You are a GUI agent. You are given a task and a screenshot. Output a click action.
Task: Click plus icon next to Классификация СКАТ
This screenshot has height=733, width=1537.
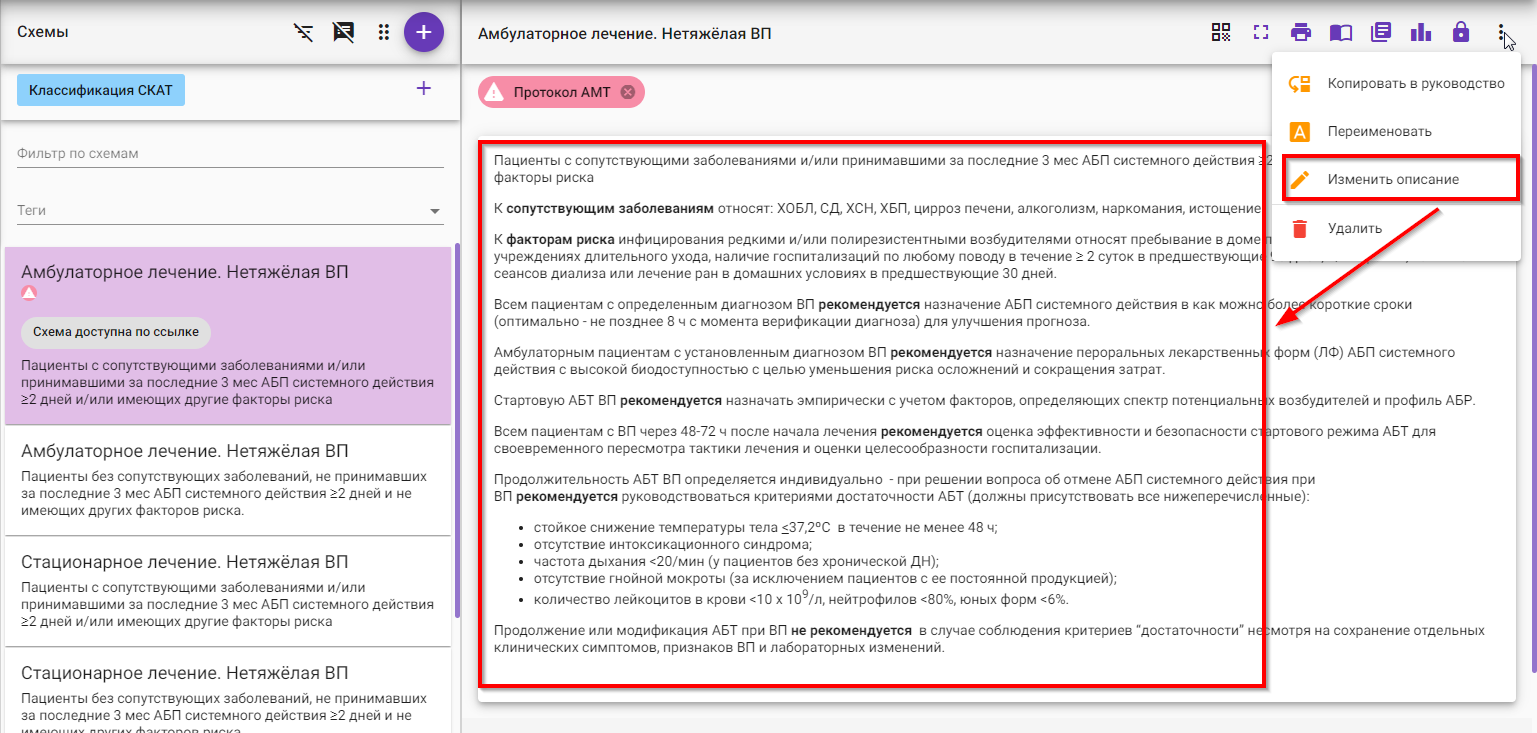(424, 89)
